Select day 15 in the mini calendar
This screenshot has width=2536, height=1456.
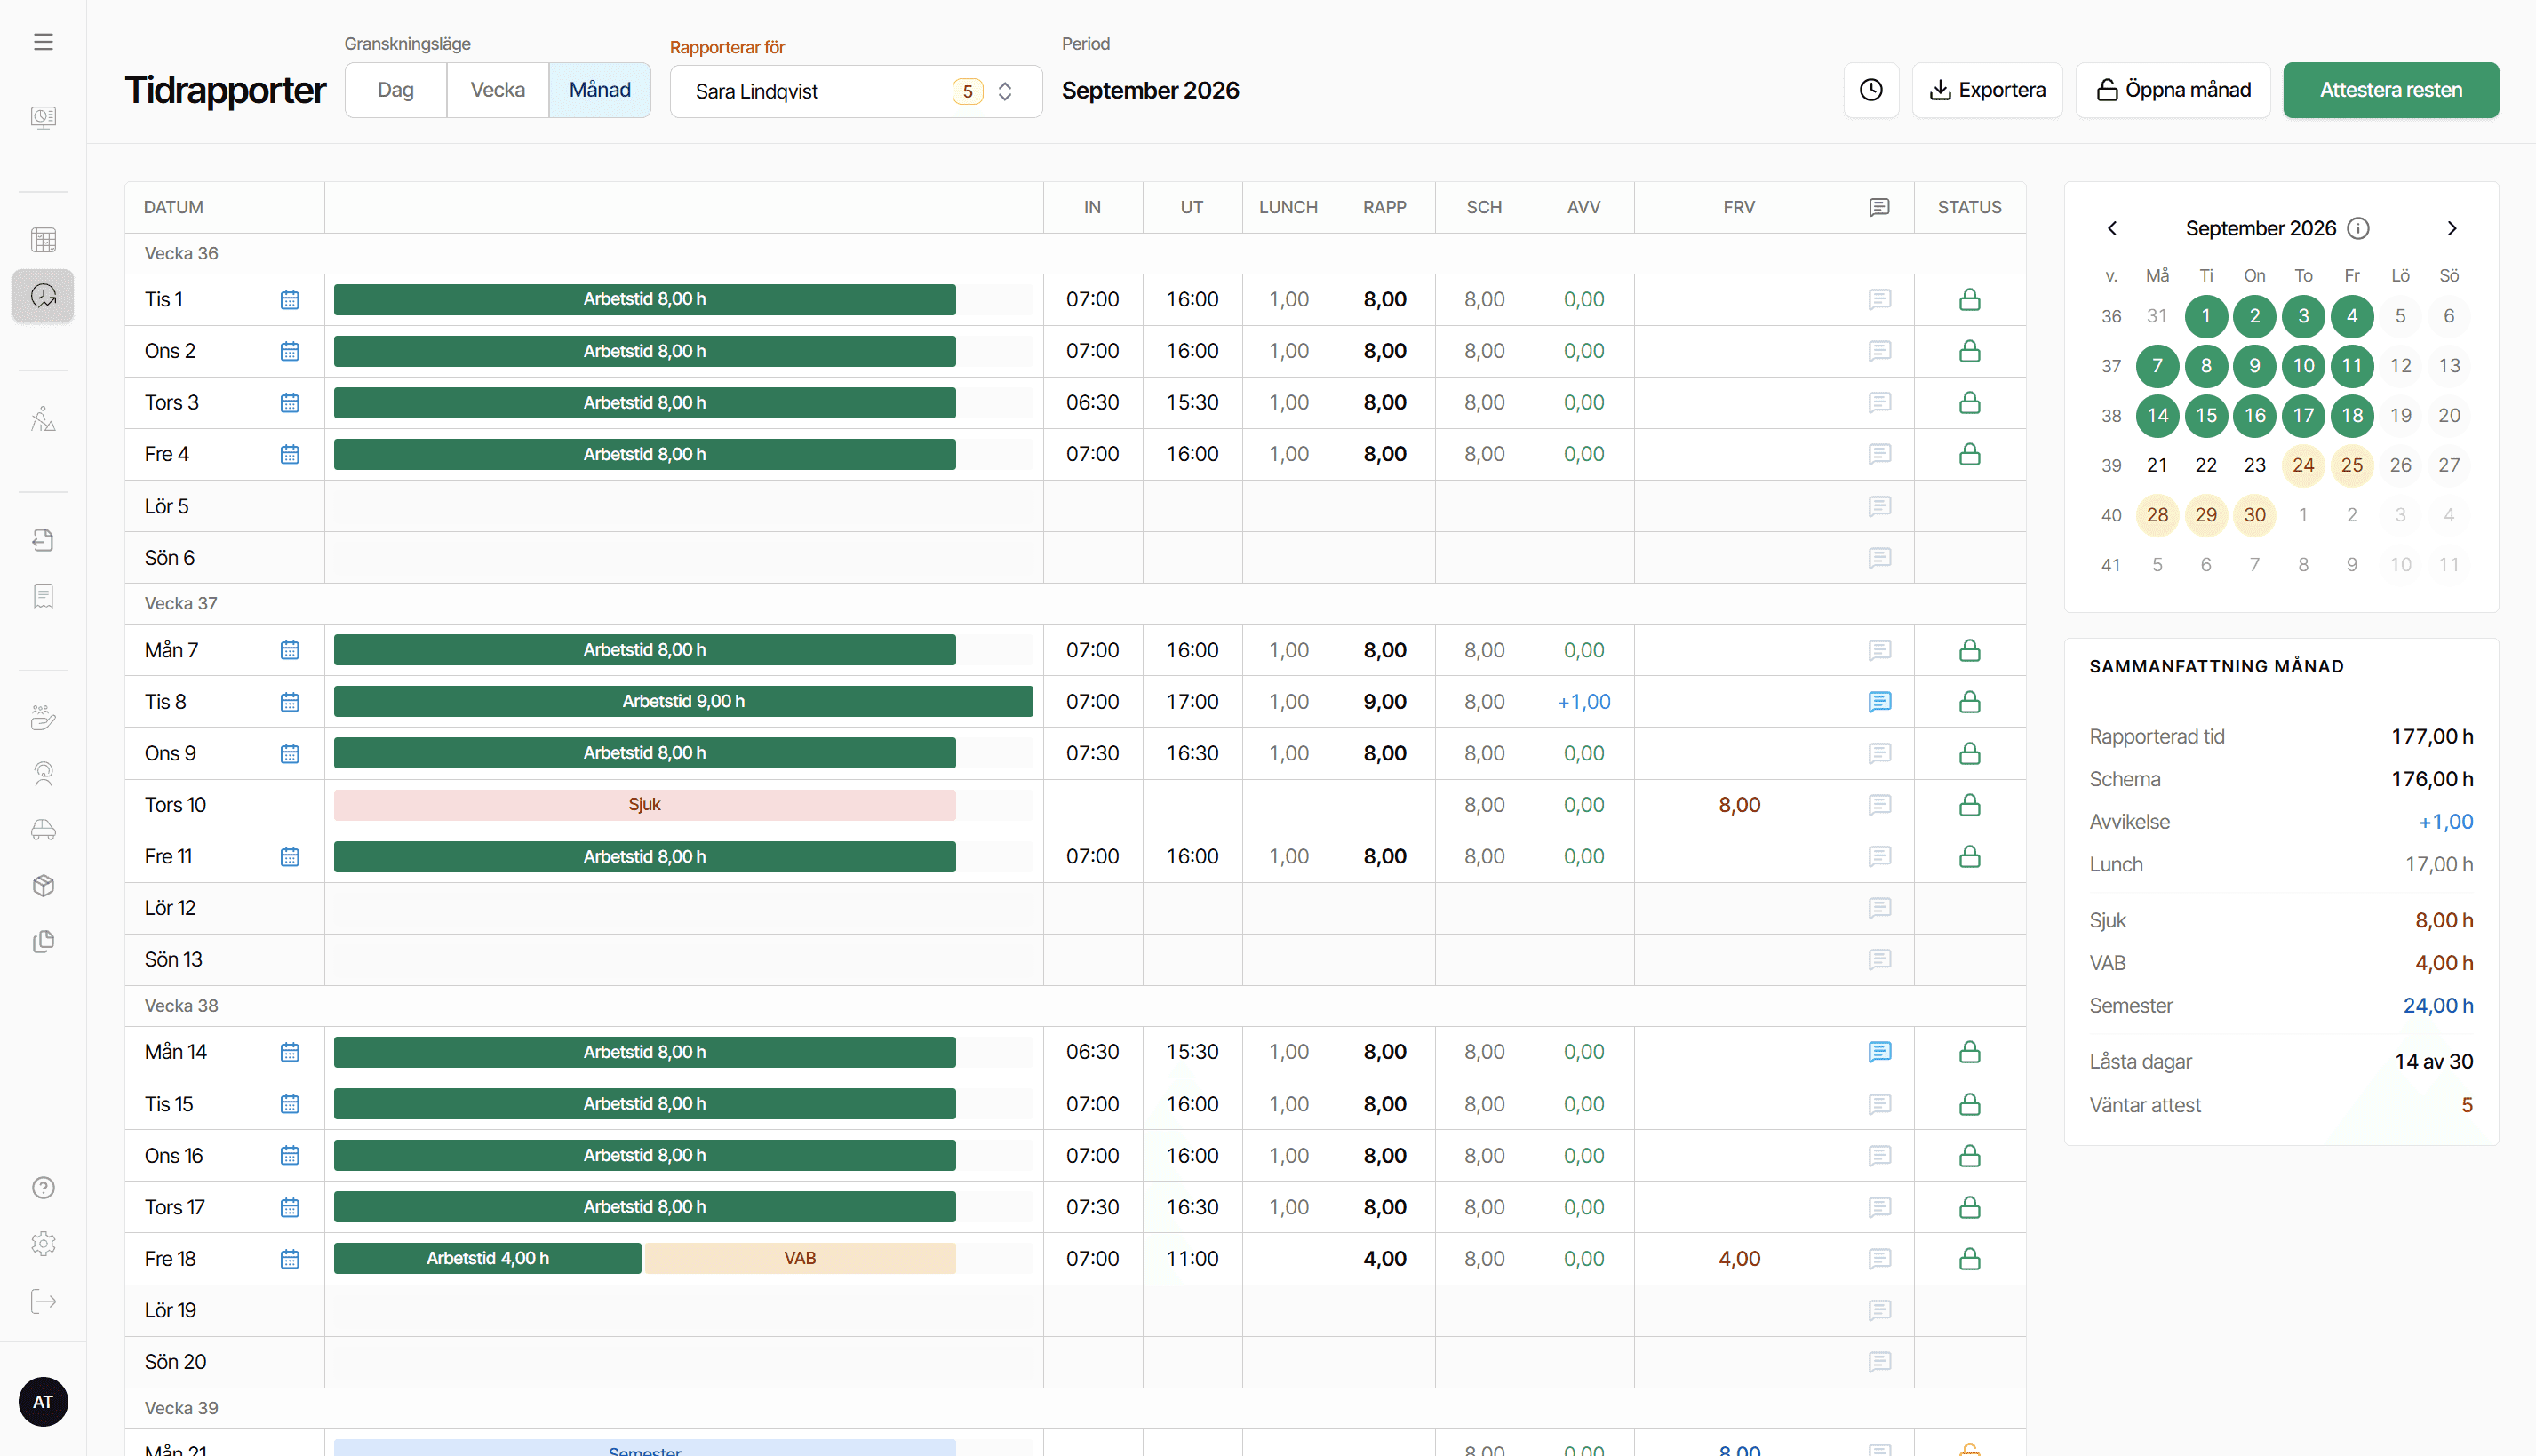point(2206,415)
